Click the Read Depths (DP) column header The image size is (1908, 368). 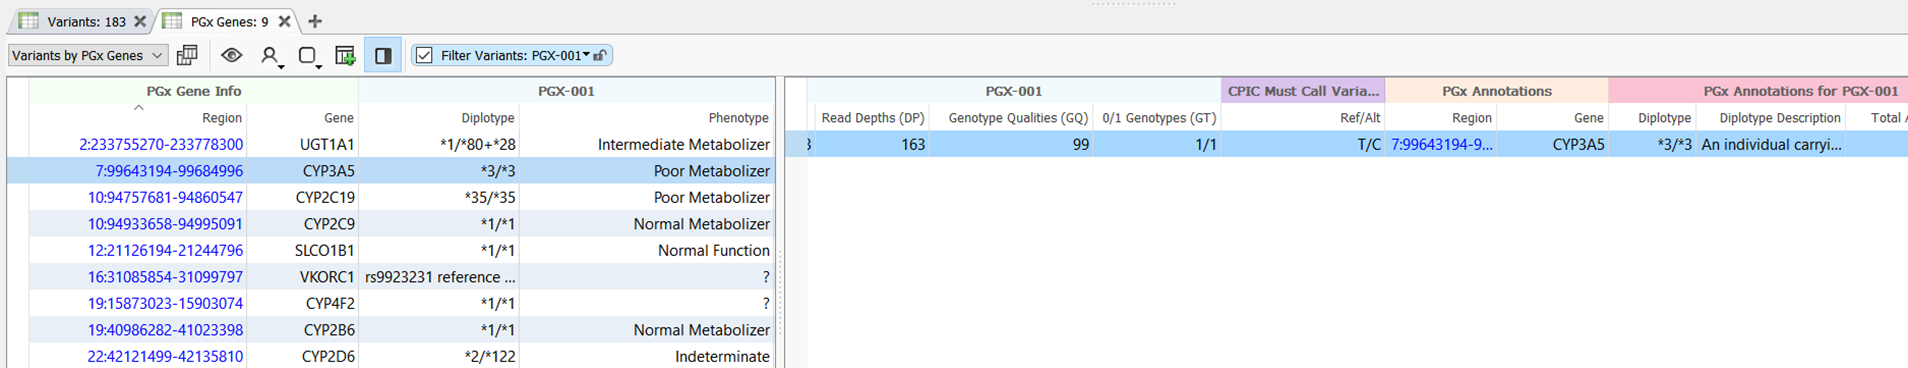tap(873, 118)
